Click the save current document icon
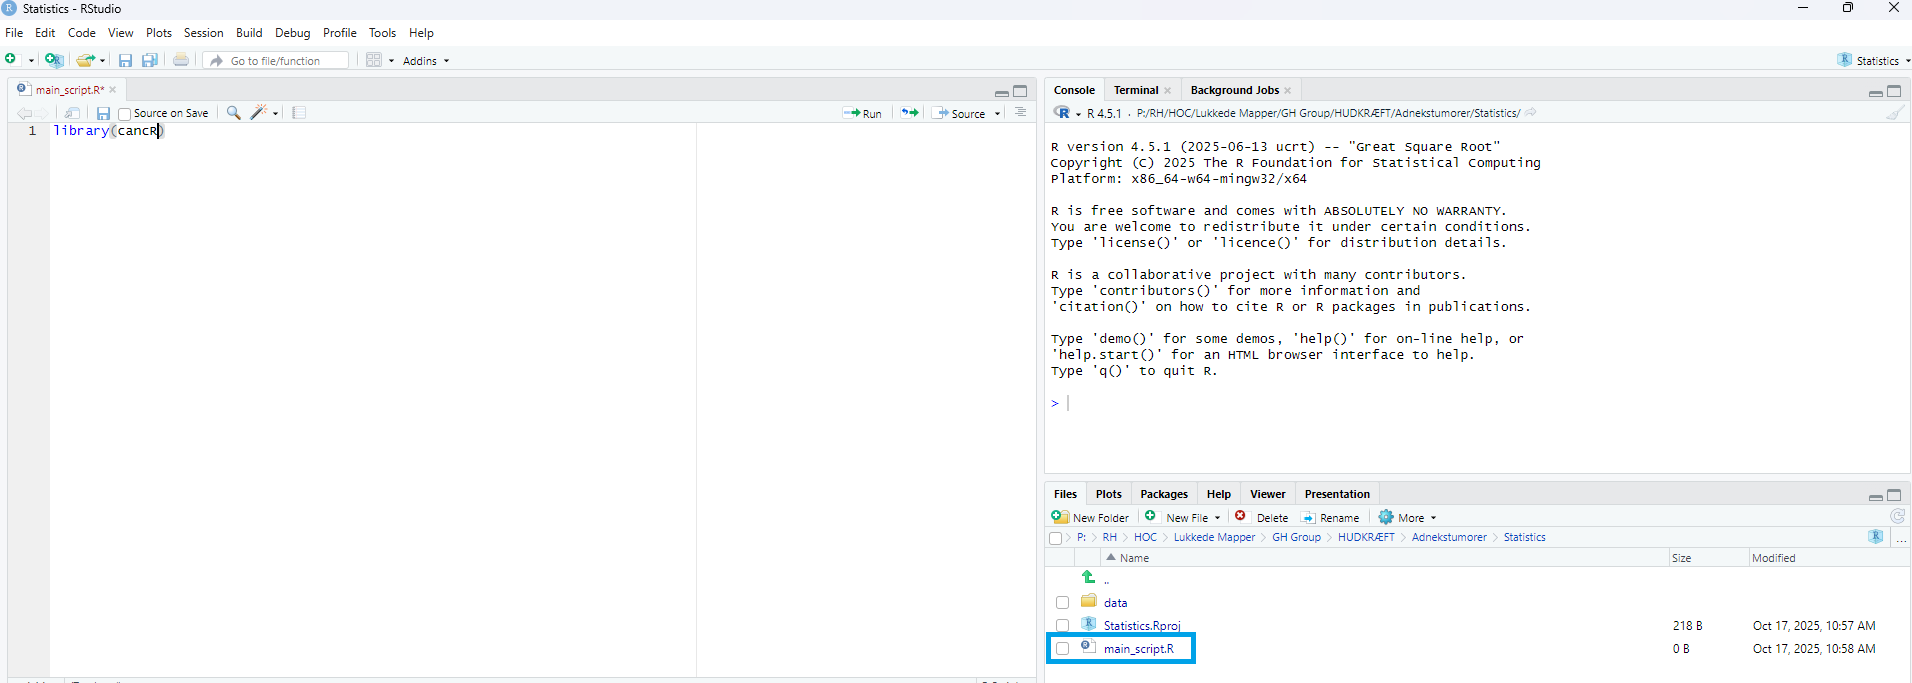The width and height of the screenshot is (1912, 683). 103,114
